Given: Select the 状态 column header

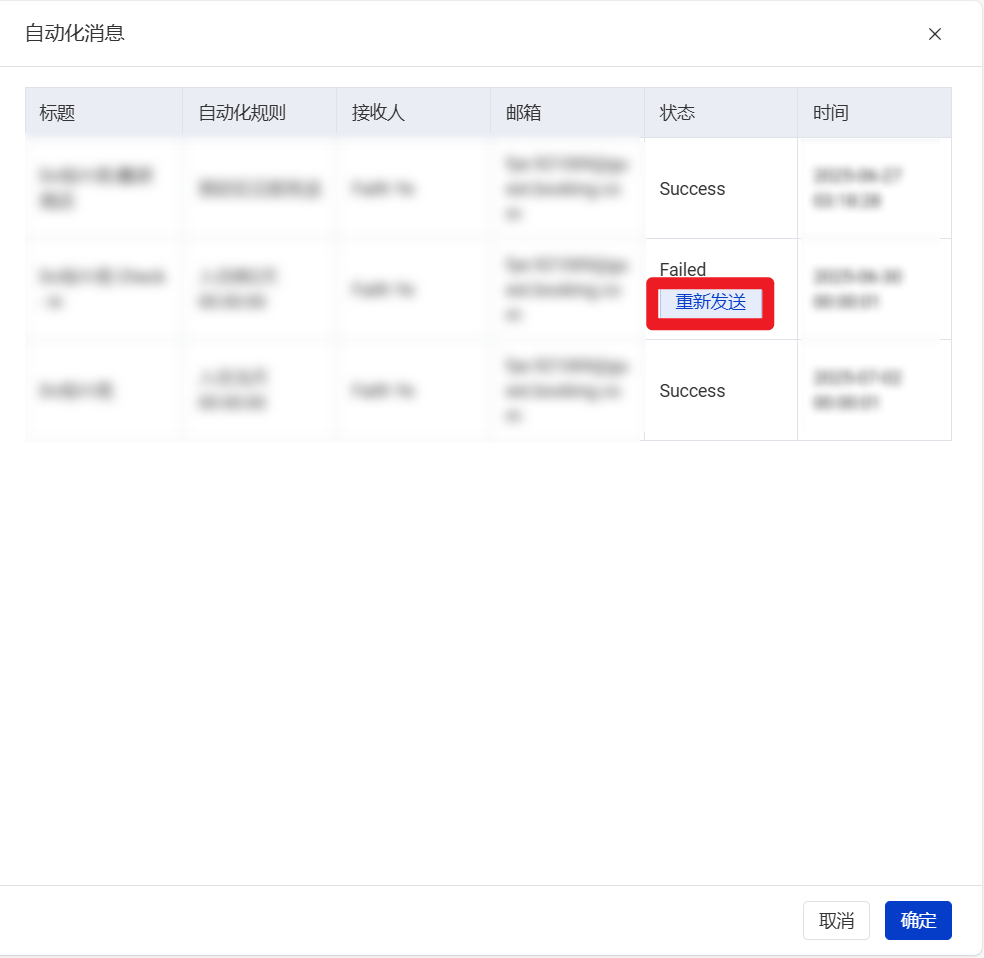Looking at the screenshot, I should 677,113.
